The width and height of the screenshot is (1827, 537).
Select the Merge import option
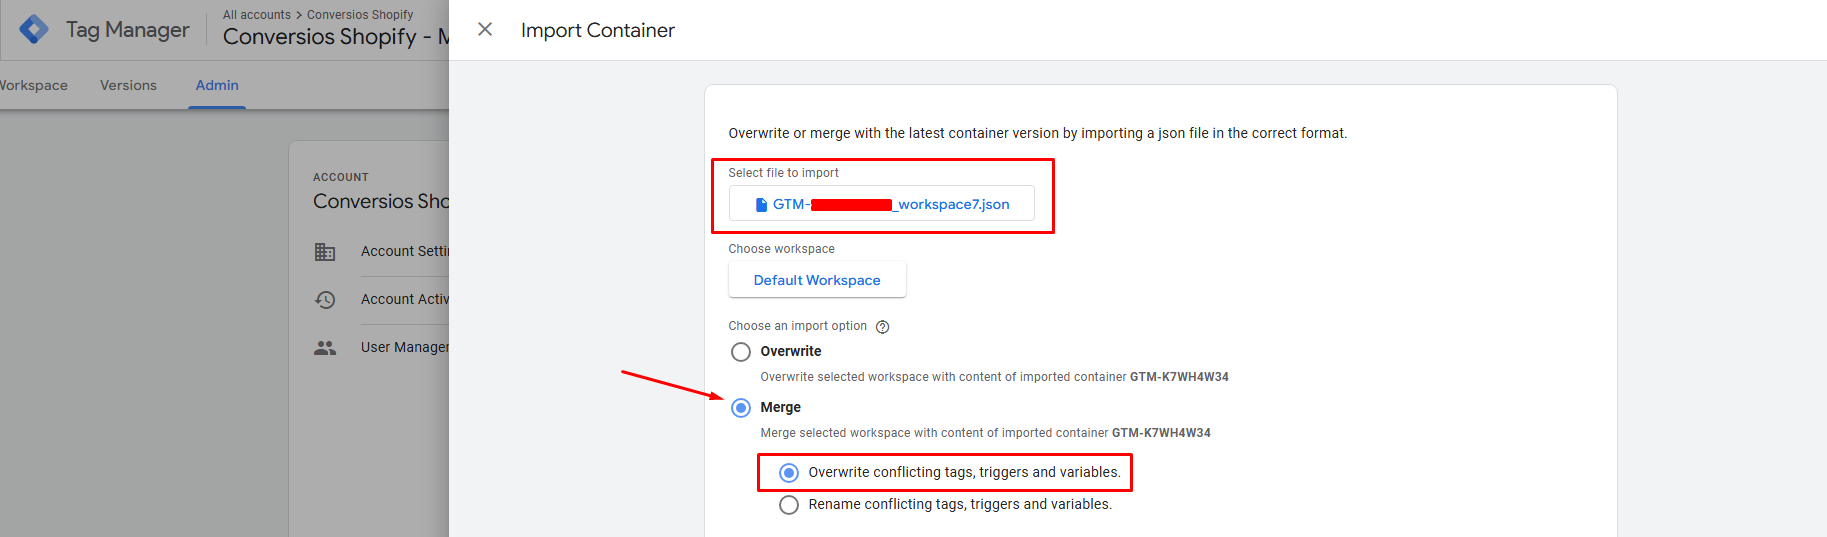(x=741, y=408)
